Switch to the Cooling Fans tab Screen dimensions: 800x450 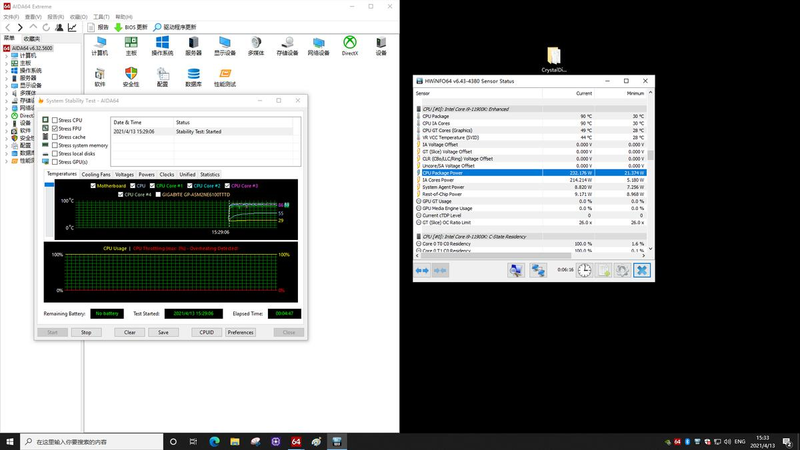tap(96, 174)
